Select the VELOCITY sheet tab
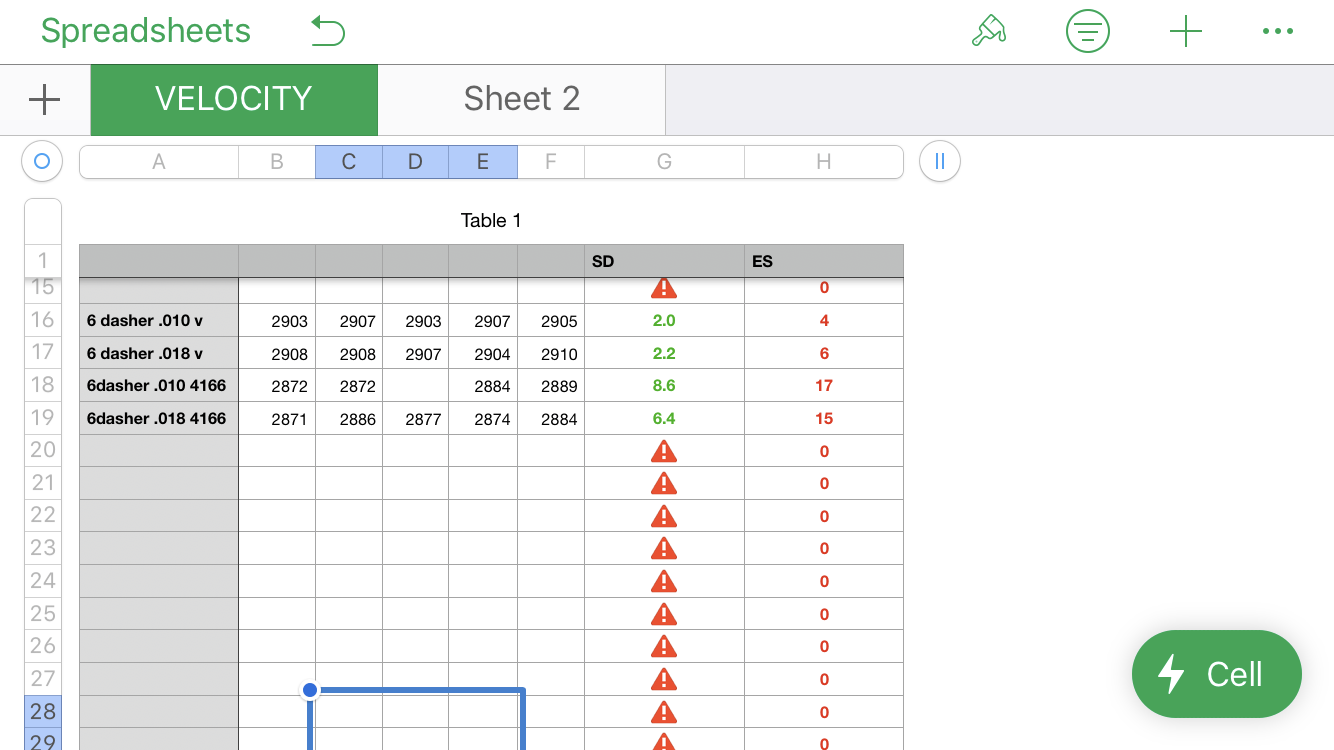Image resolution: width=1334 pixels, height=750 pixels. click(x=234, y=99)
